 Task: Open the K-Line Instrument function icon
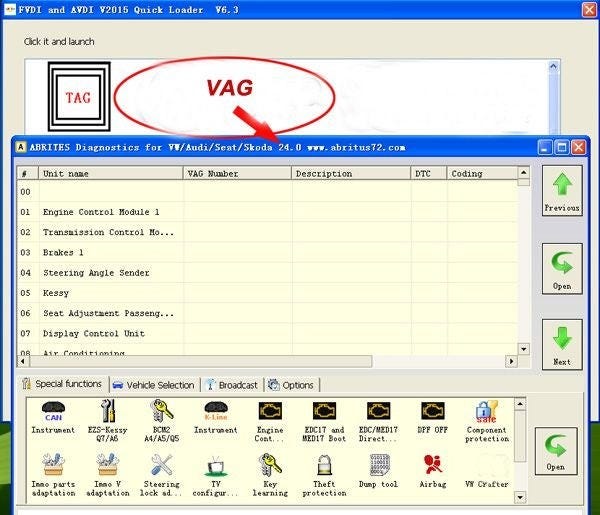pos(216,417)
